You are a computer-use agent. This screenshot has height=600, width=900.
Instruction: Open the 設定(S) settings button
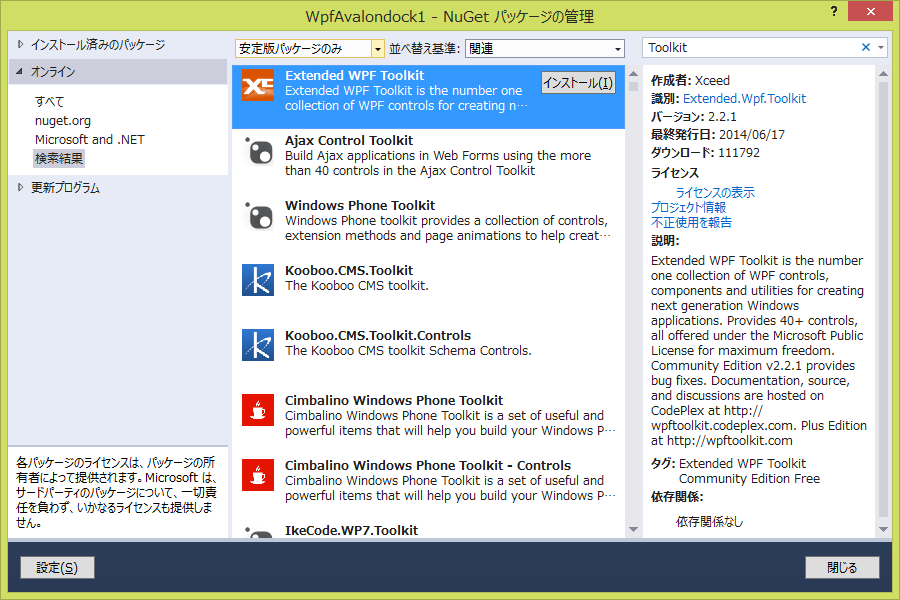[57, 568]
